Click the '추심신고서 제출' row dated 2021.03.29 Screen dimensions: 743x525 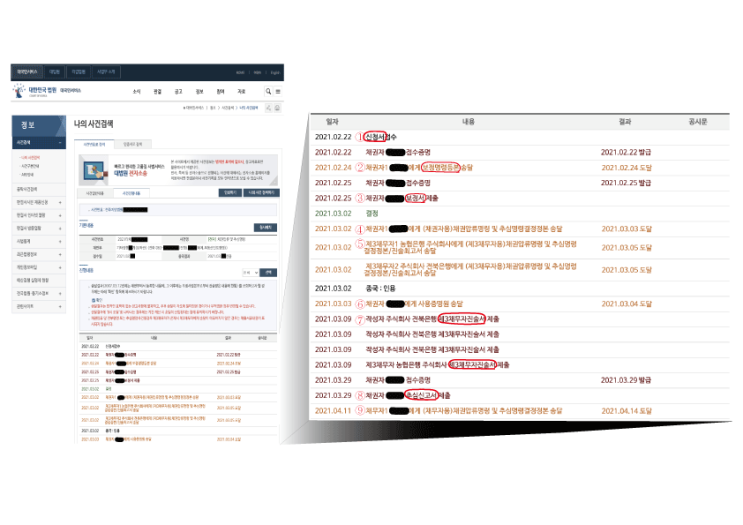point(519,395)
